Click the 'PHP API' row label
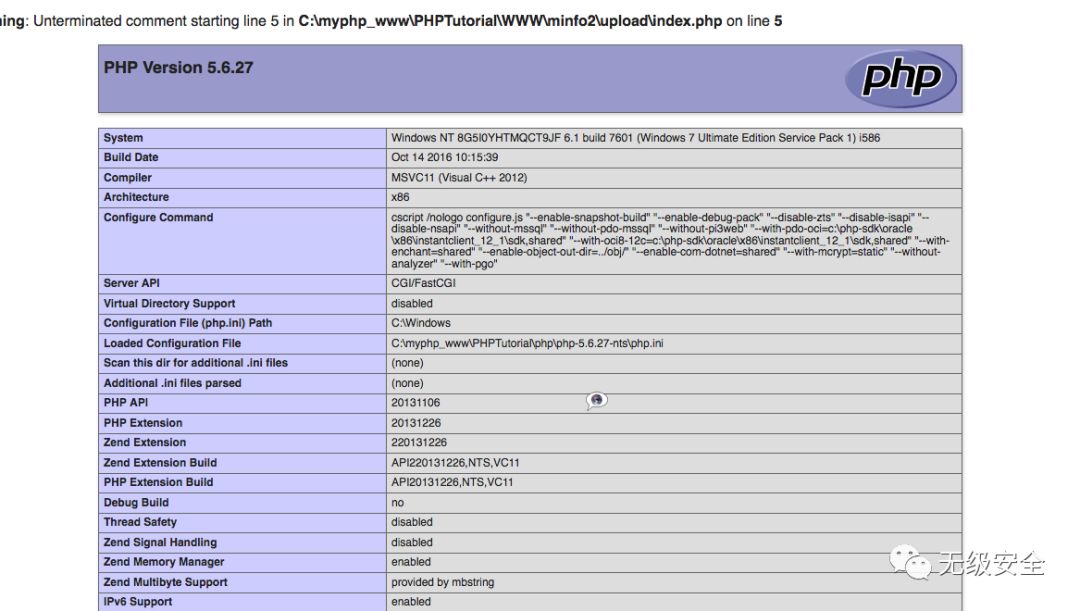Viewport: 1080px width, 611px height. click(126, 402)
